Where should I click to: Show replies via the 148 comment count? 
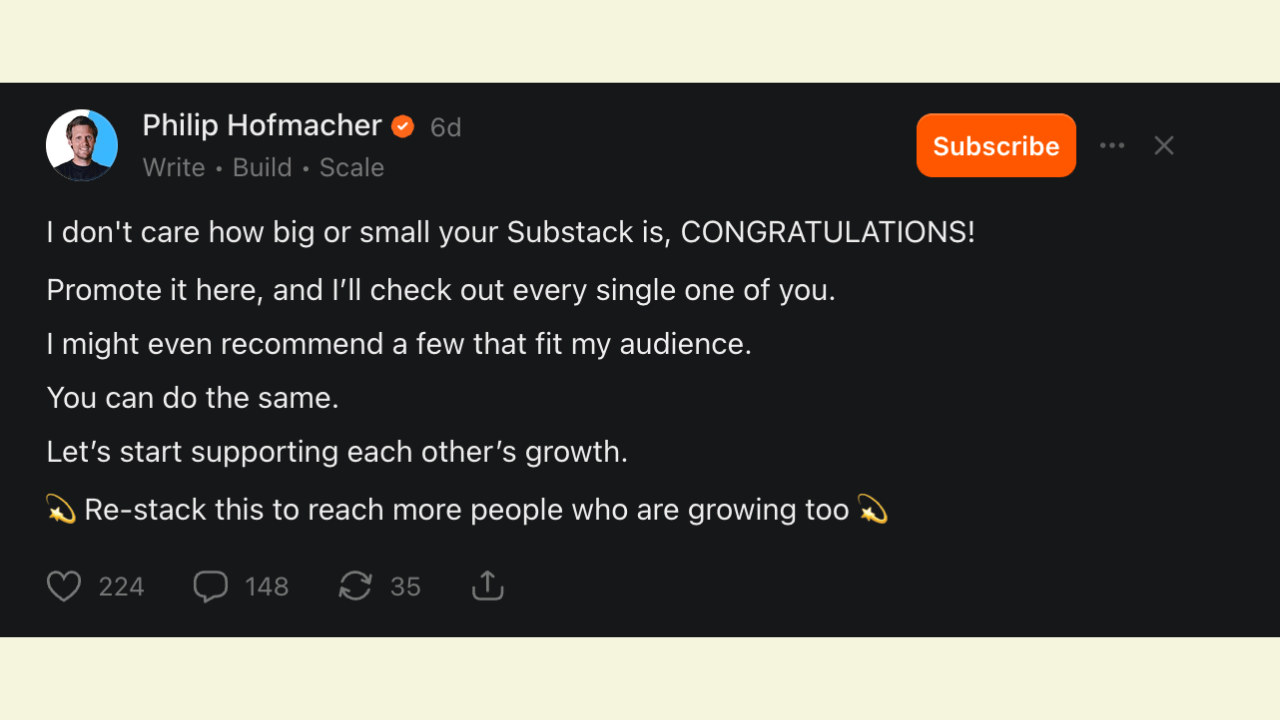tap(267, 587)
